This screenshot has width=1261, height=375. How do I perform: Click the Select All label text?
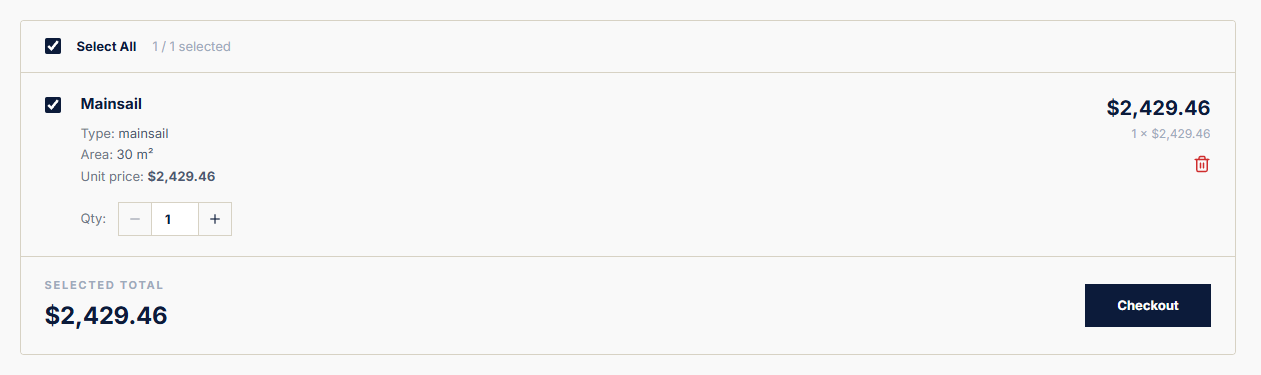point(106,46)
